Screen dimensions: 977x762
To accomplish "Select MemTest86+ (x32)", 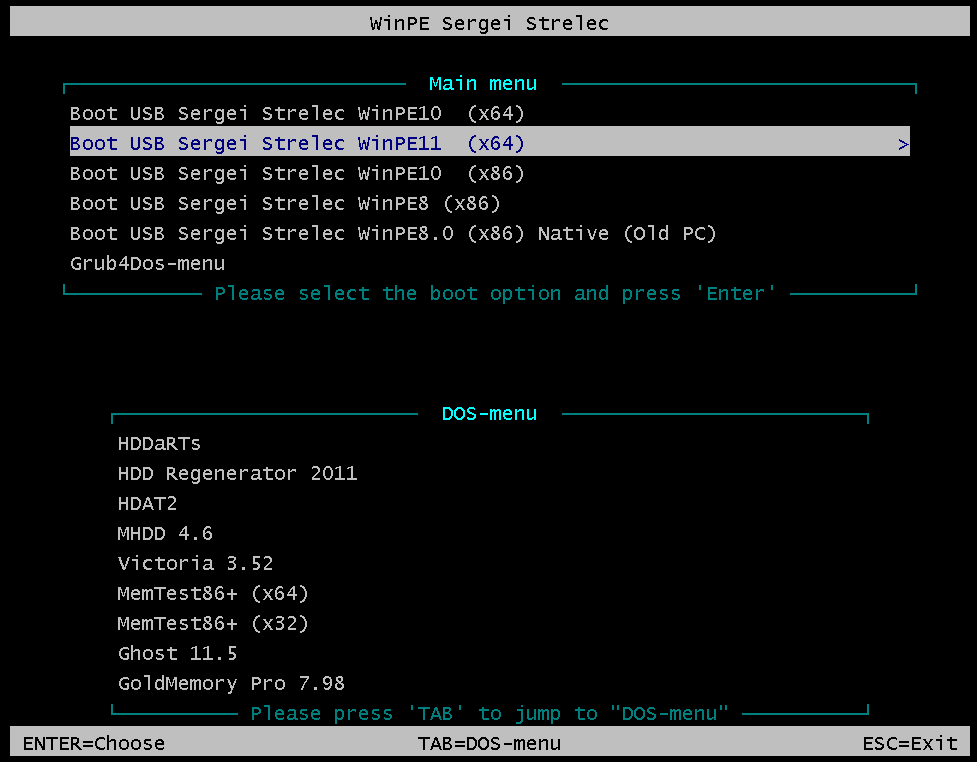I will click(x=213, y=623).
